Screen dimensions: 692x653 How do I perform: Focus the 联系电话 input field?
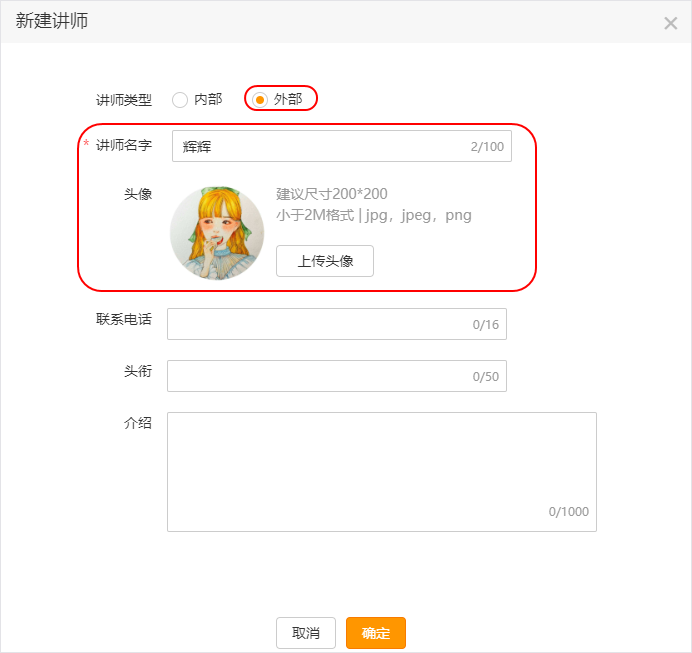coord(337,324)
